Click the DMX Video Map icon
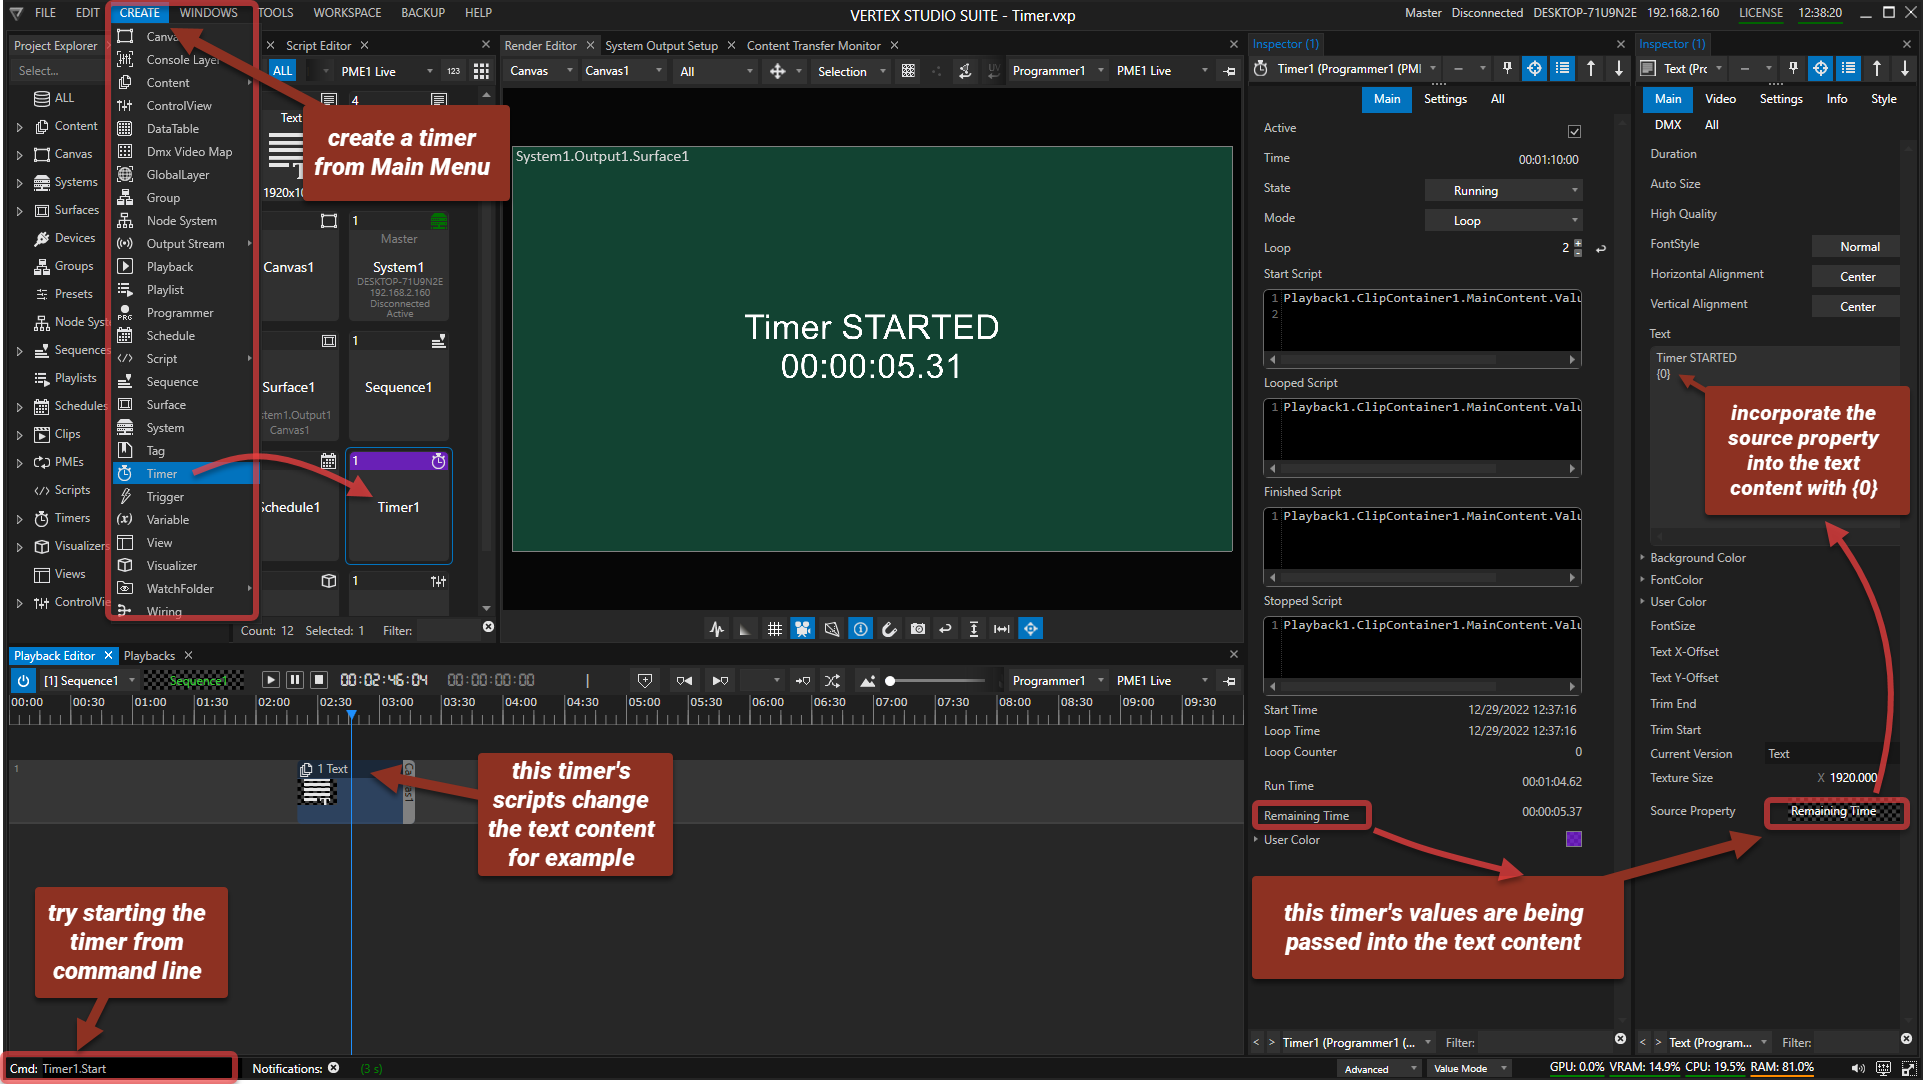The height and width of the screenshot is (1084, 1923). click(x=125, y=152)
